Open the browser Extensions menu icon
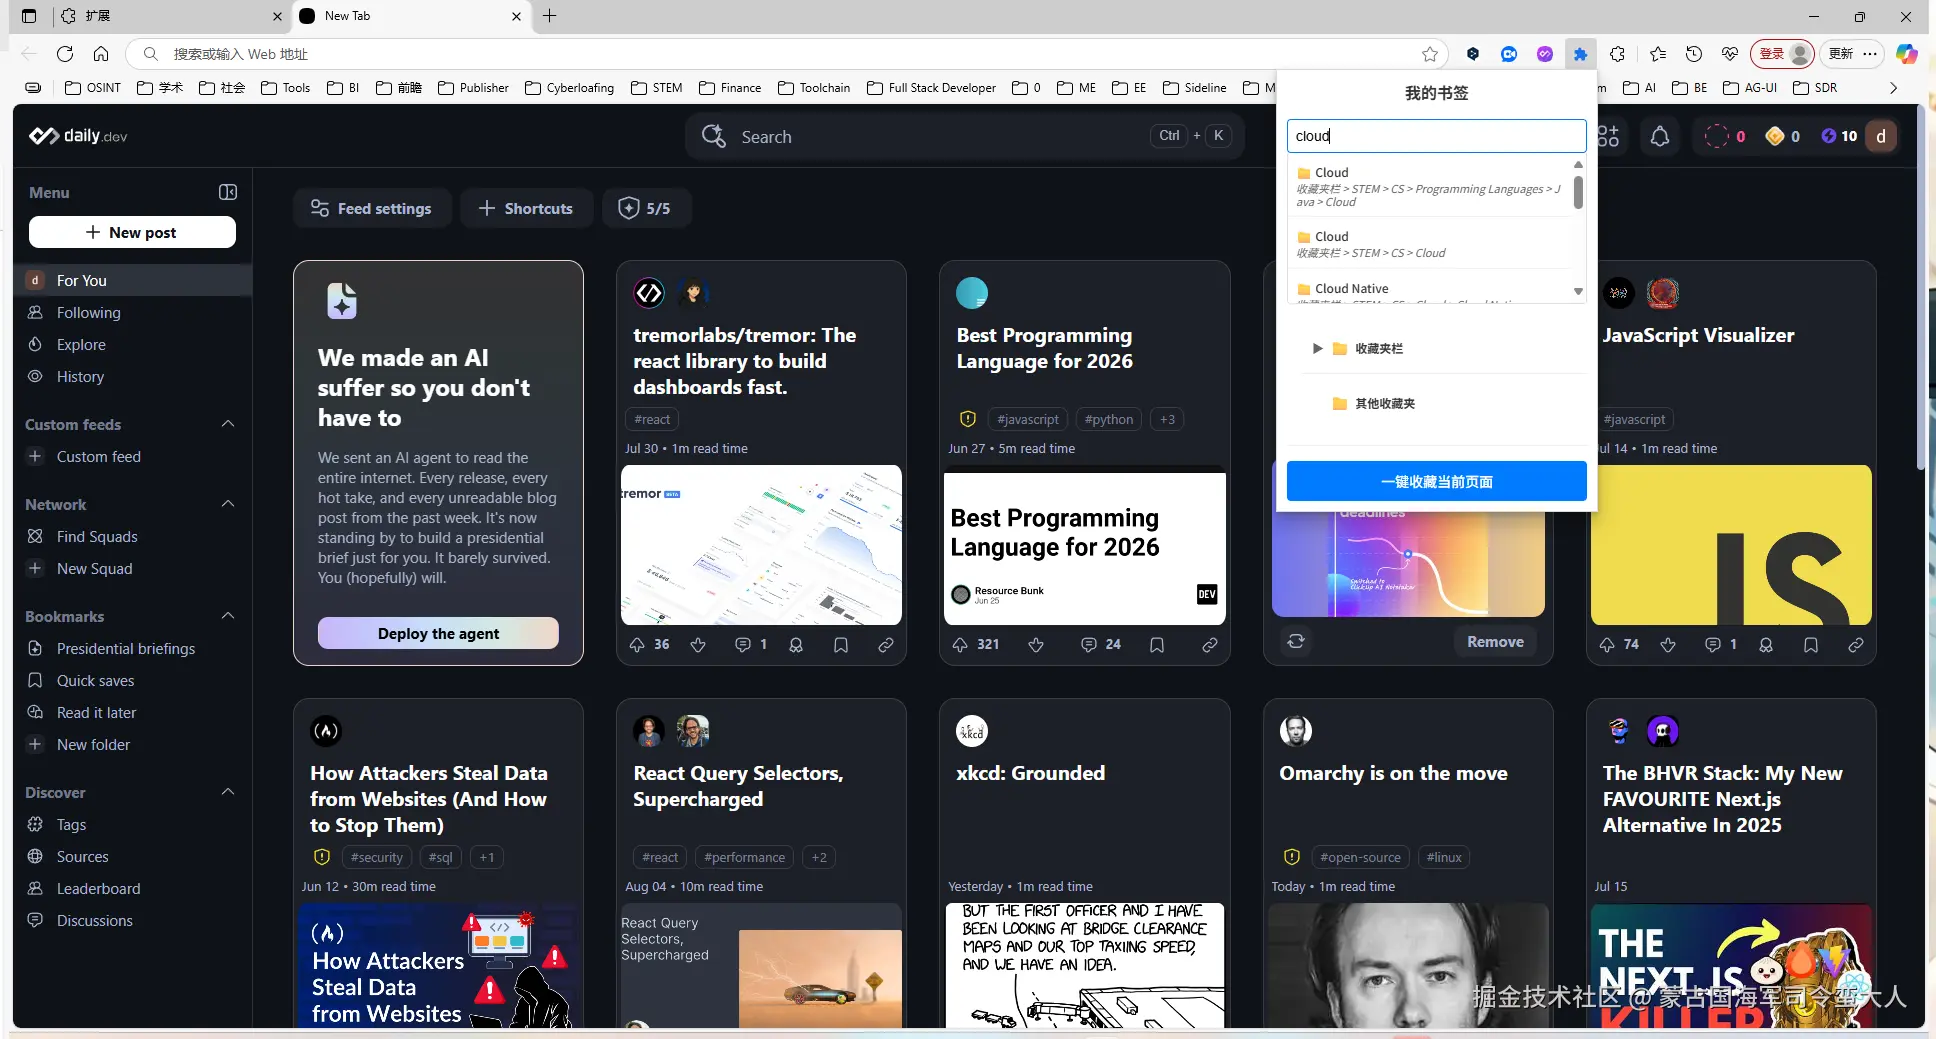This screenshot has width=1936, height=1039. (x=1617, y=54)
